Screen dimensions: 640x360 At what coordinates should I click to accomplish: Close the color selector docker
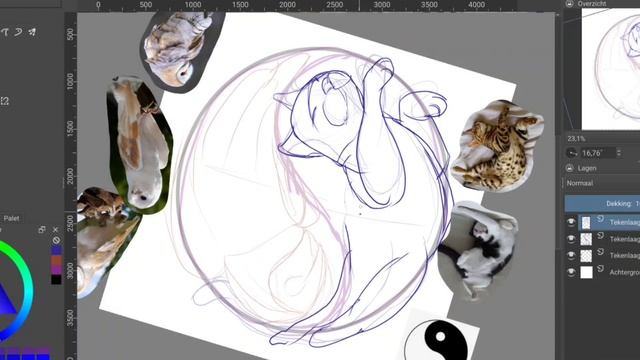click(x=56, y=230)
